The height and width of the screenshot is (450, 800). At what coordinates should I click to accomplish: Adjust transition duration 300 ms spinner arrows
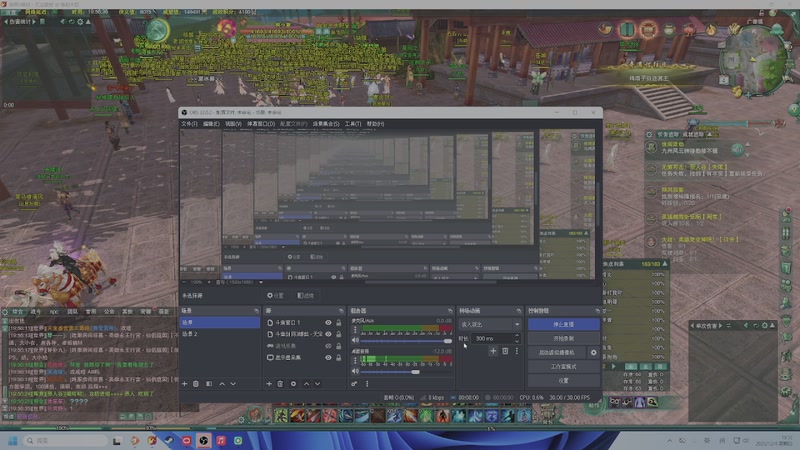click(517, 338)
